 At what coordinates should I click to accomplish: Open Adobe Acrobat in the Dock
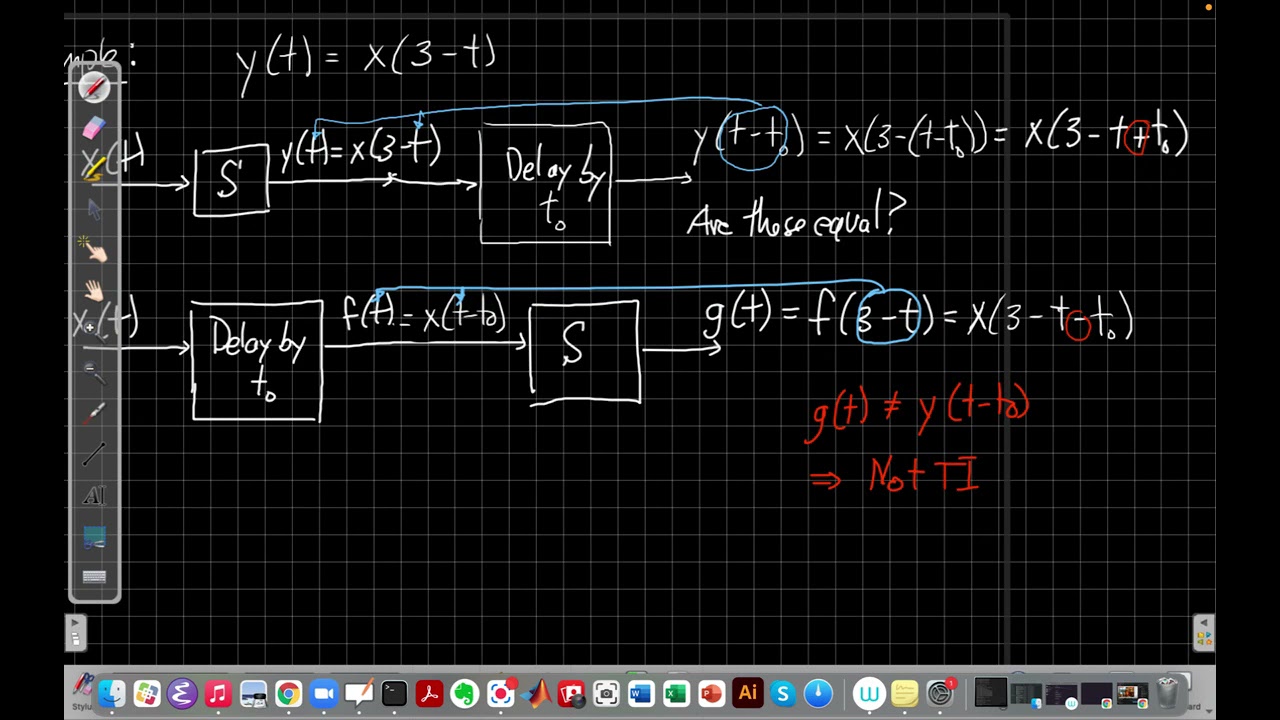coord(429,693)
